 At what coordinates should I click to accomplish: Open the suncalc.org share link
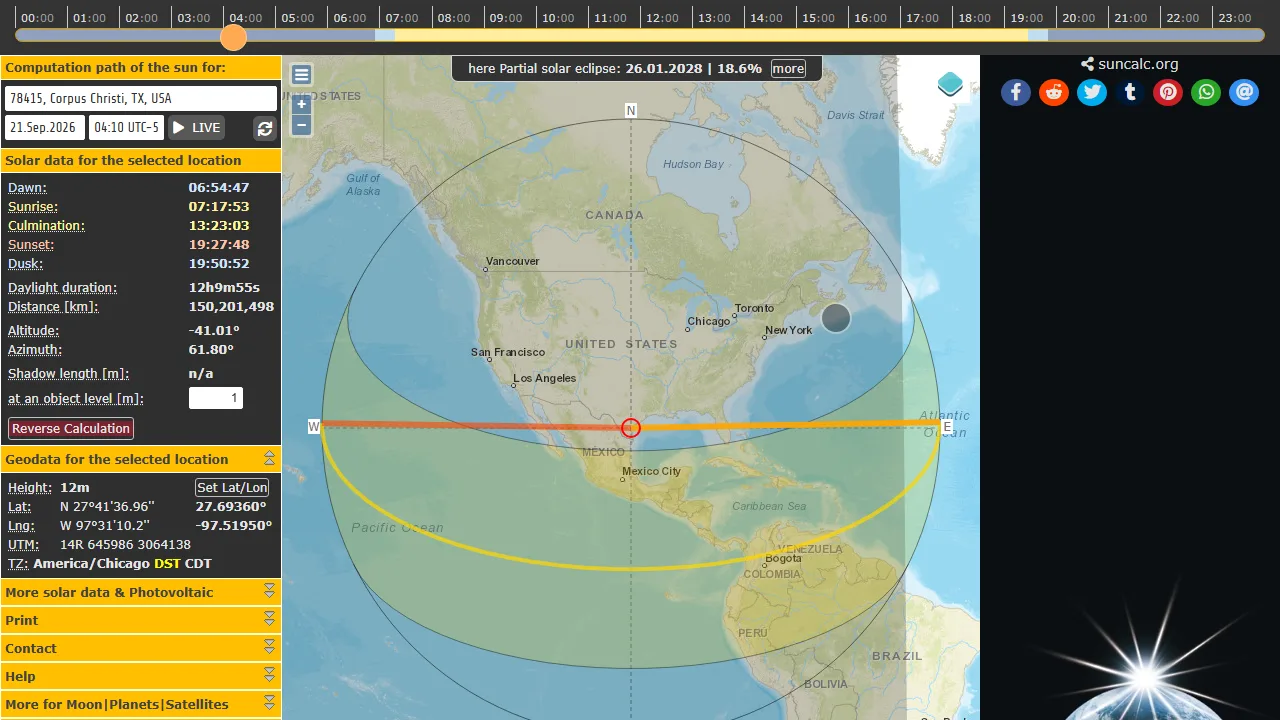coord(1130,64)
